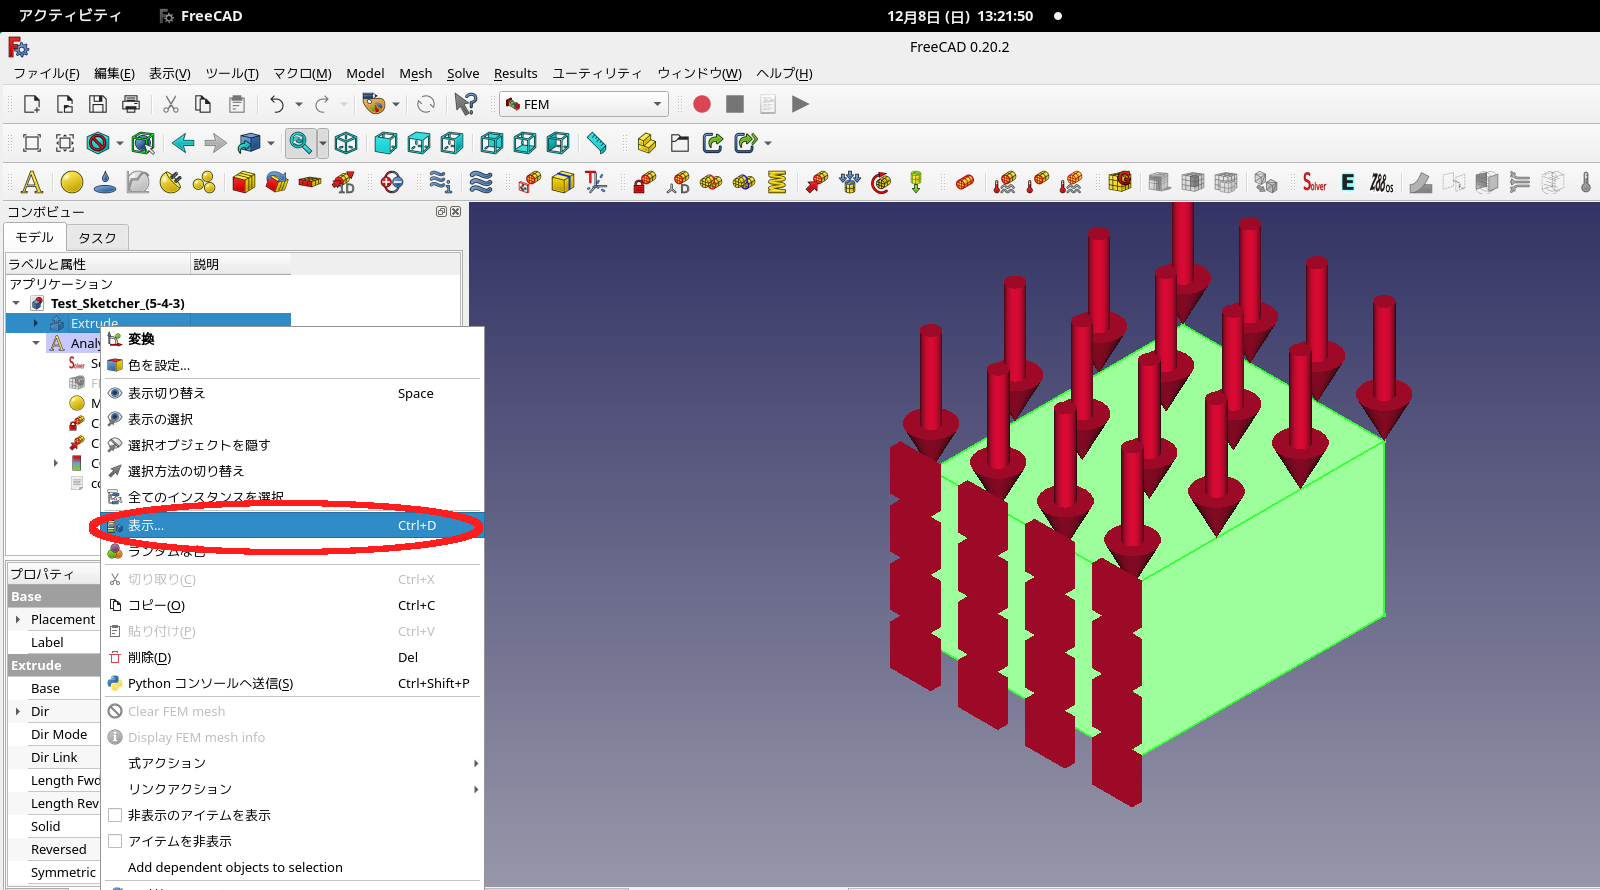Click the Fit Selection view icon
The height and width of the screenshot is (890, 1600).
[x=65, y=143]
